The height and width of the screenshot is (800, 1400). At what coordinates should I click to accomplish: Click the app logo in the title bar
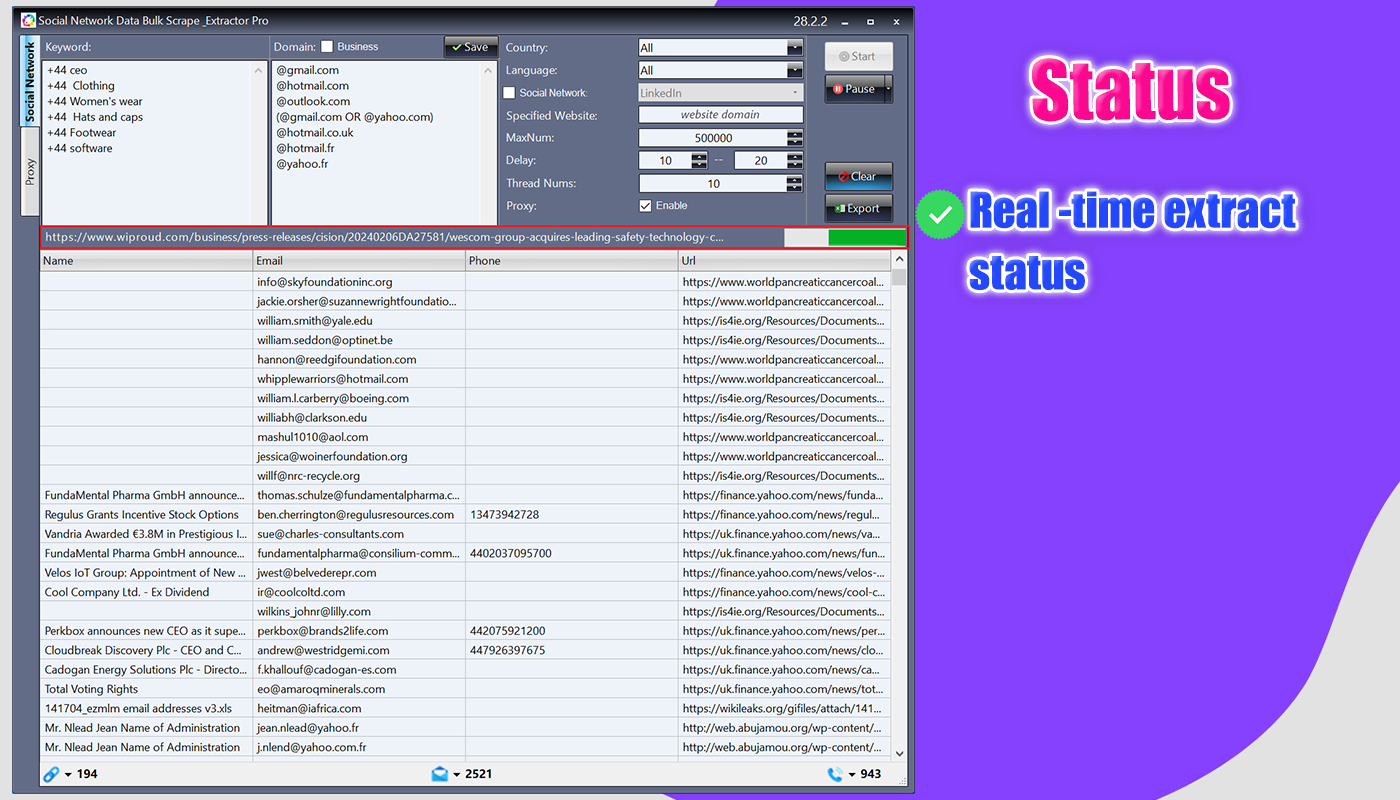click(x=29, y=20)
